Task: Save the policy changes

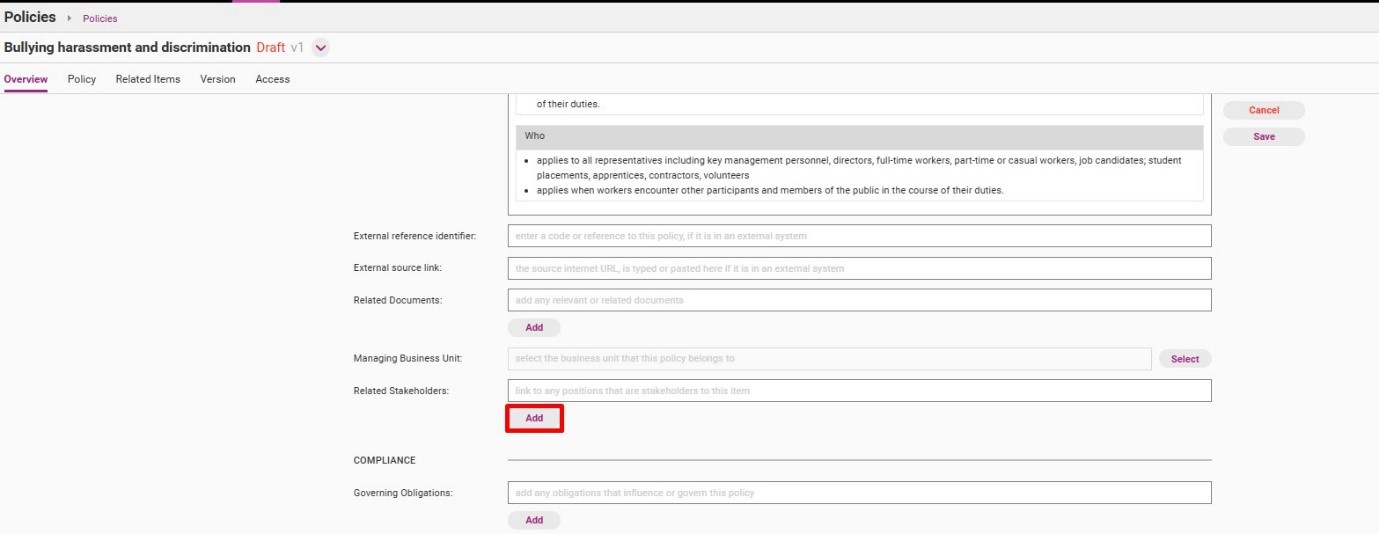Action: click(1264, 136)
